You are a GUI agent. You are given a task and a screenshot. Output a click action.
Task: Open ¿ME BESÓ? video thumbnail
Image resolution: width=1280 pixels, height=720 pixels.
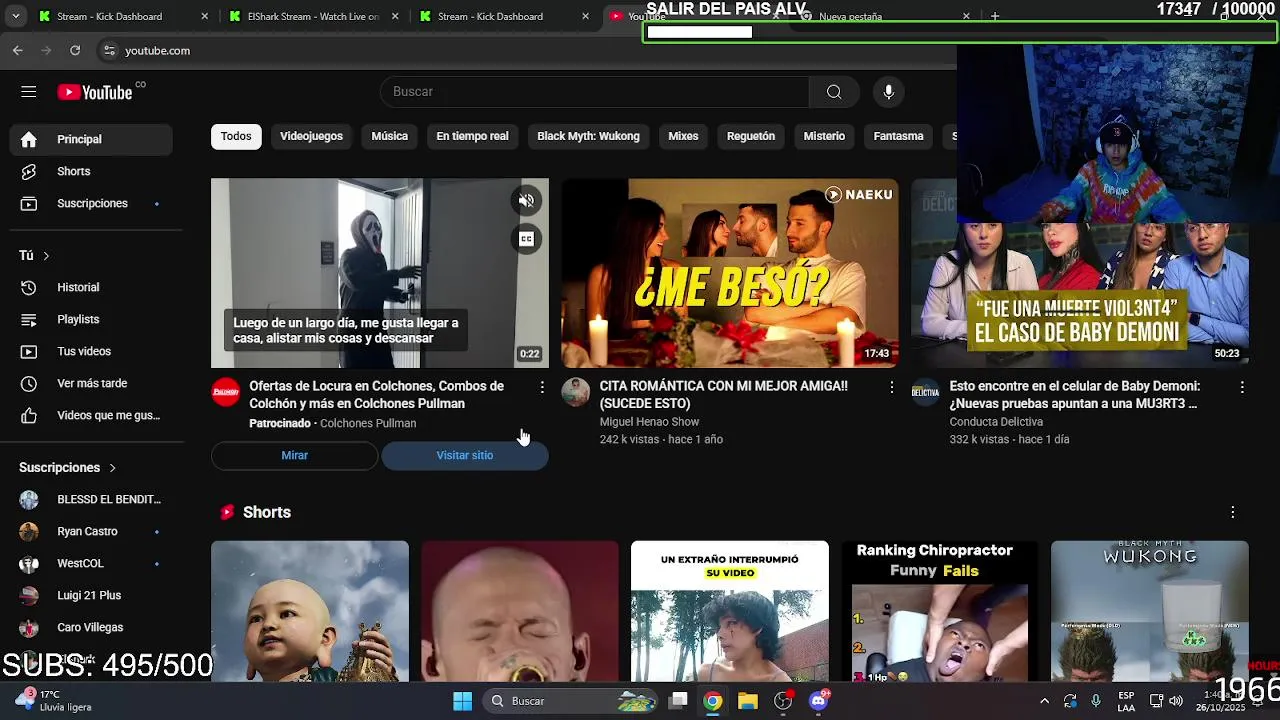730,273
